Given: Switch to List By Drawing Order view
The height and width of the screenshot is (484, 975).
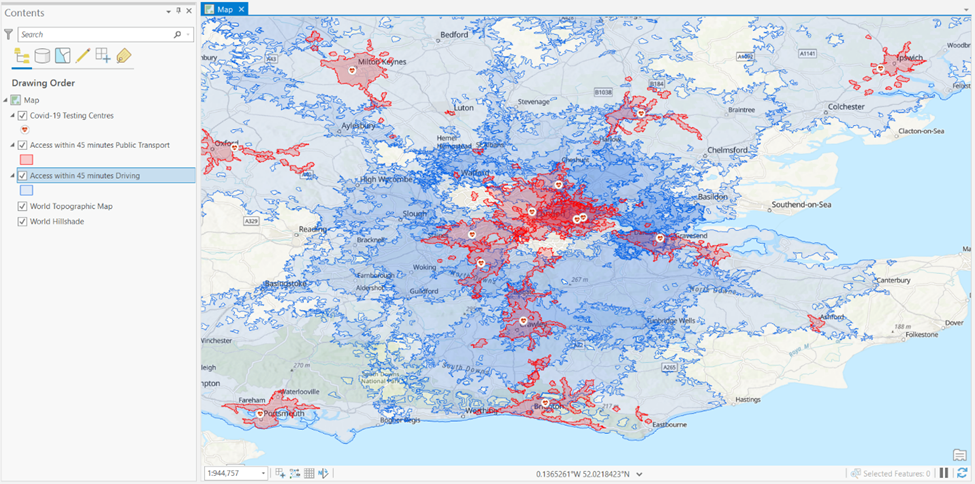Looking at the screenshot, I should (22, 57).
